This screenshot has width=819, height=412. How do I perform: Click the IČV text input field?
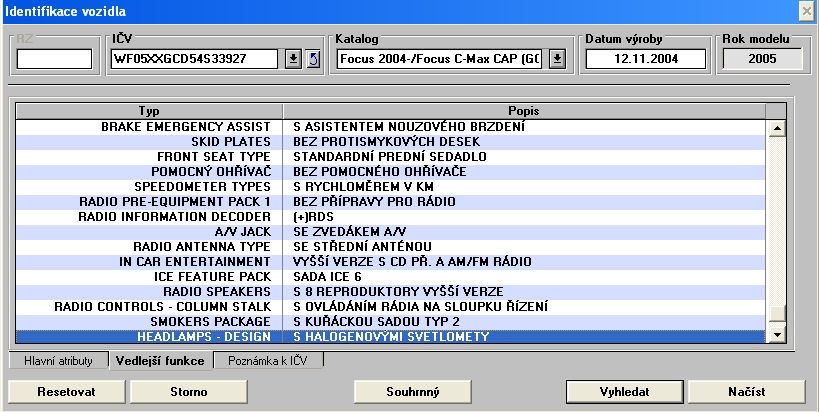[x=193, y=59]
